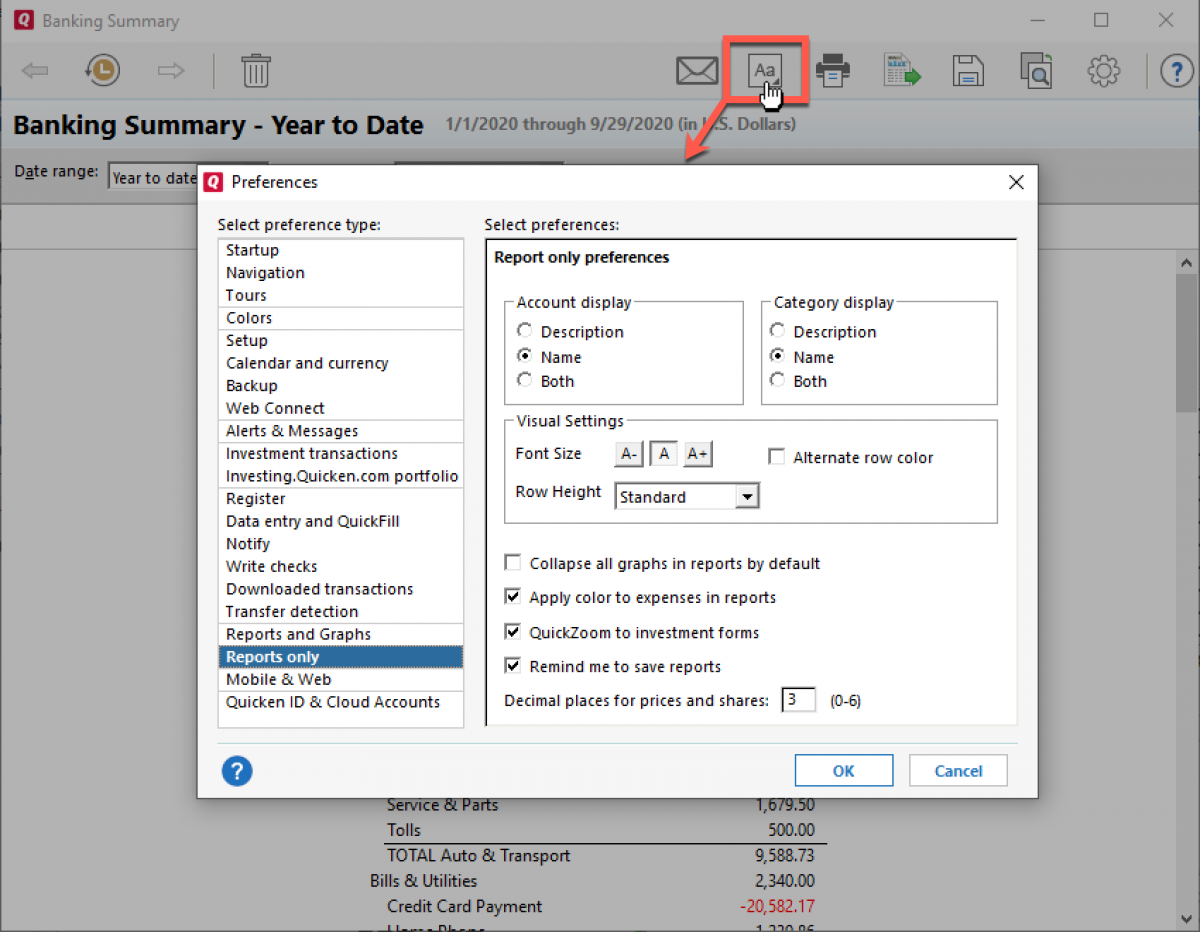The image size is (1200, 932).
Task: Open report customize gear icon
Action: (1103, 71)
